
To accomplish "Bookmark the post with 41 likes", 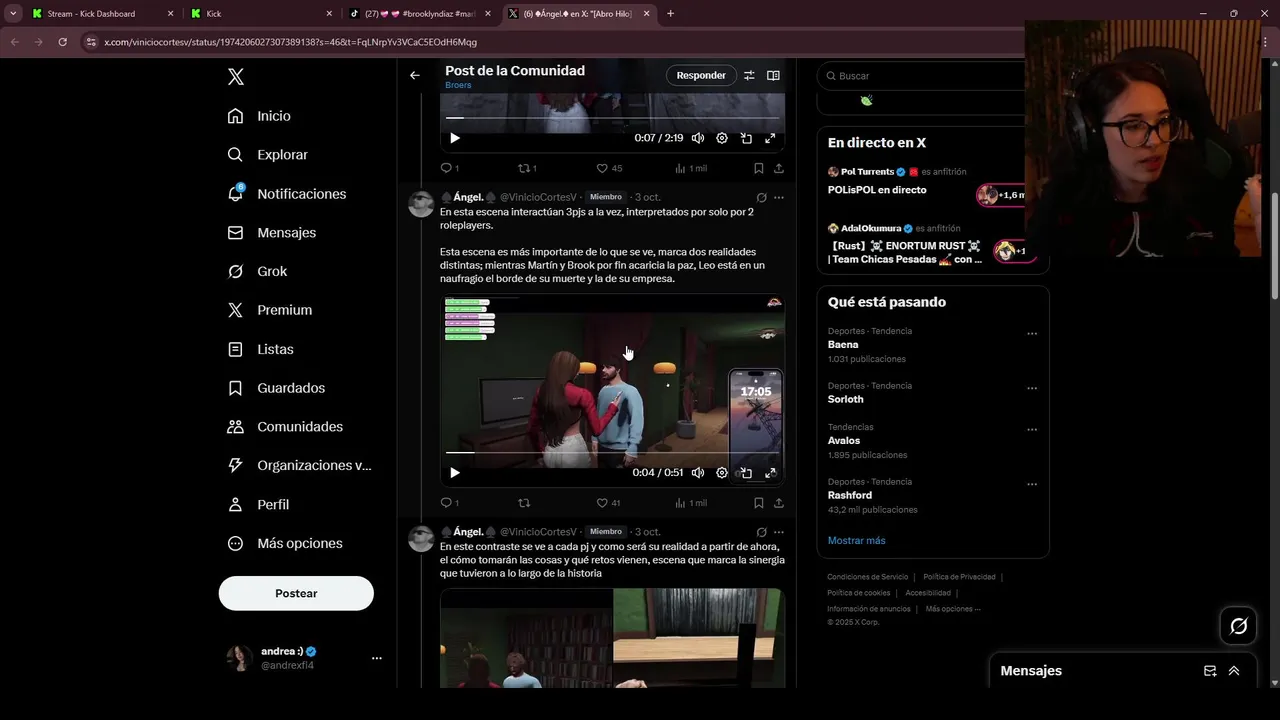I will pos(759,503).
